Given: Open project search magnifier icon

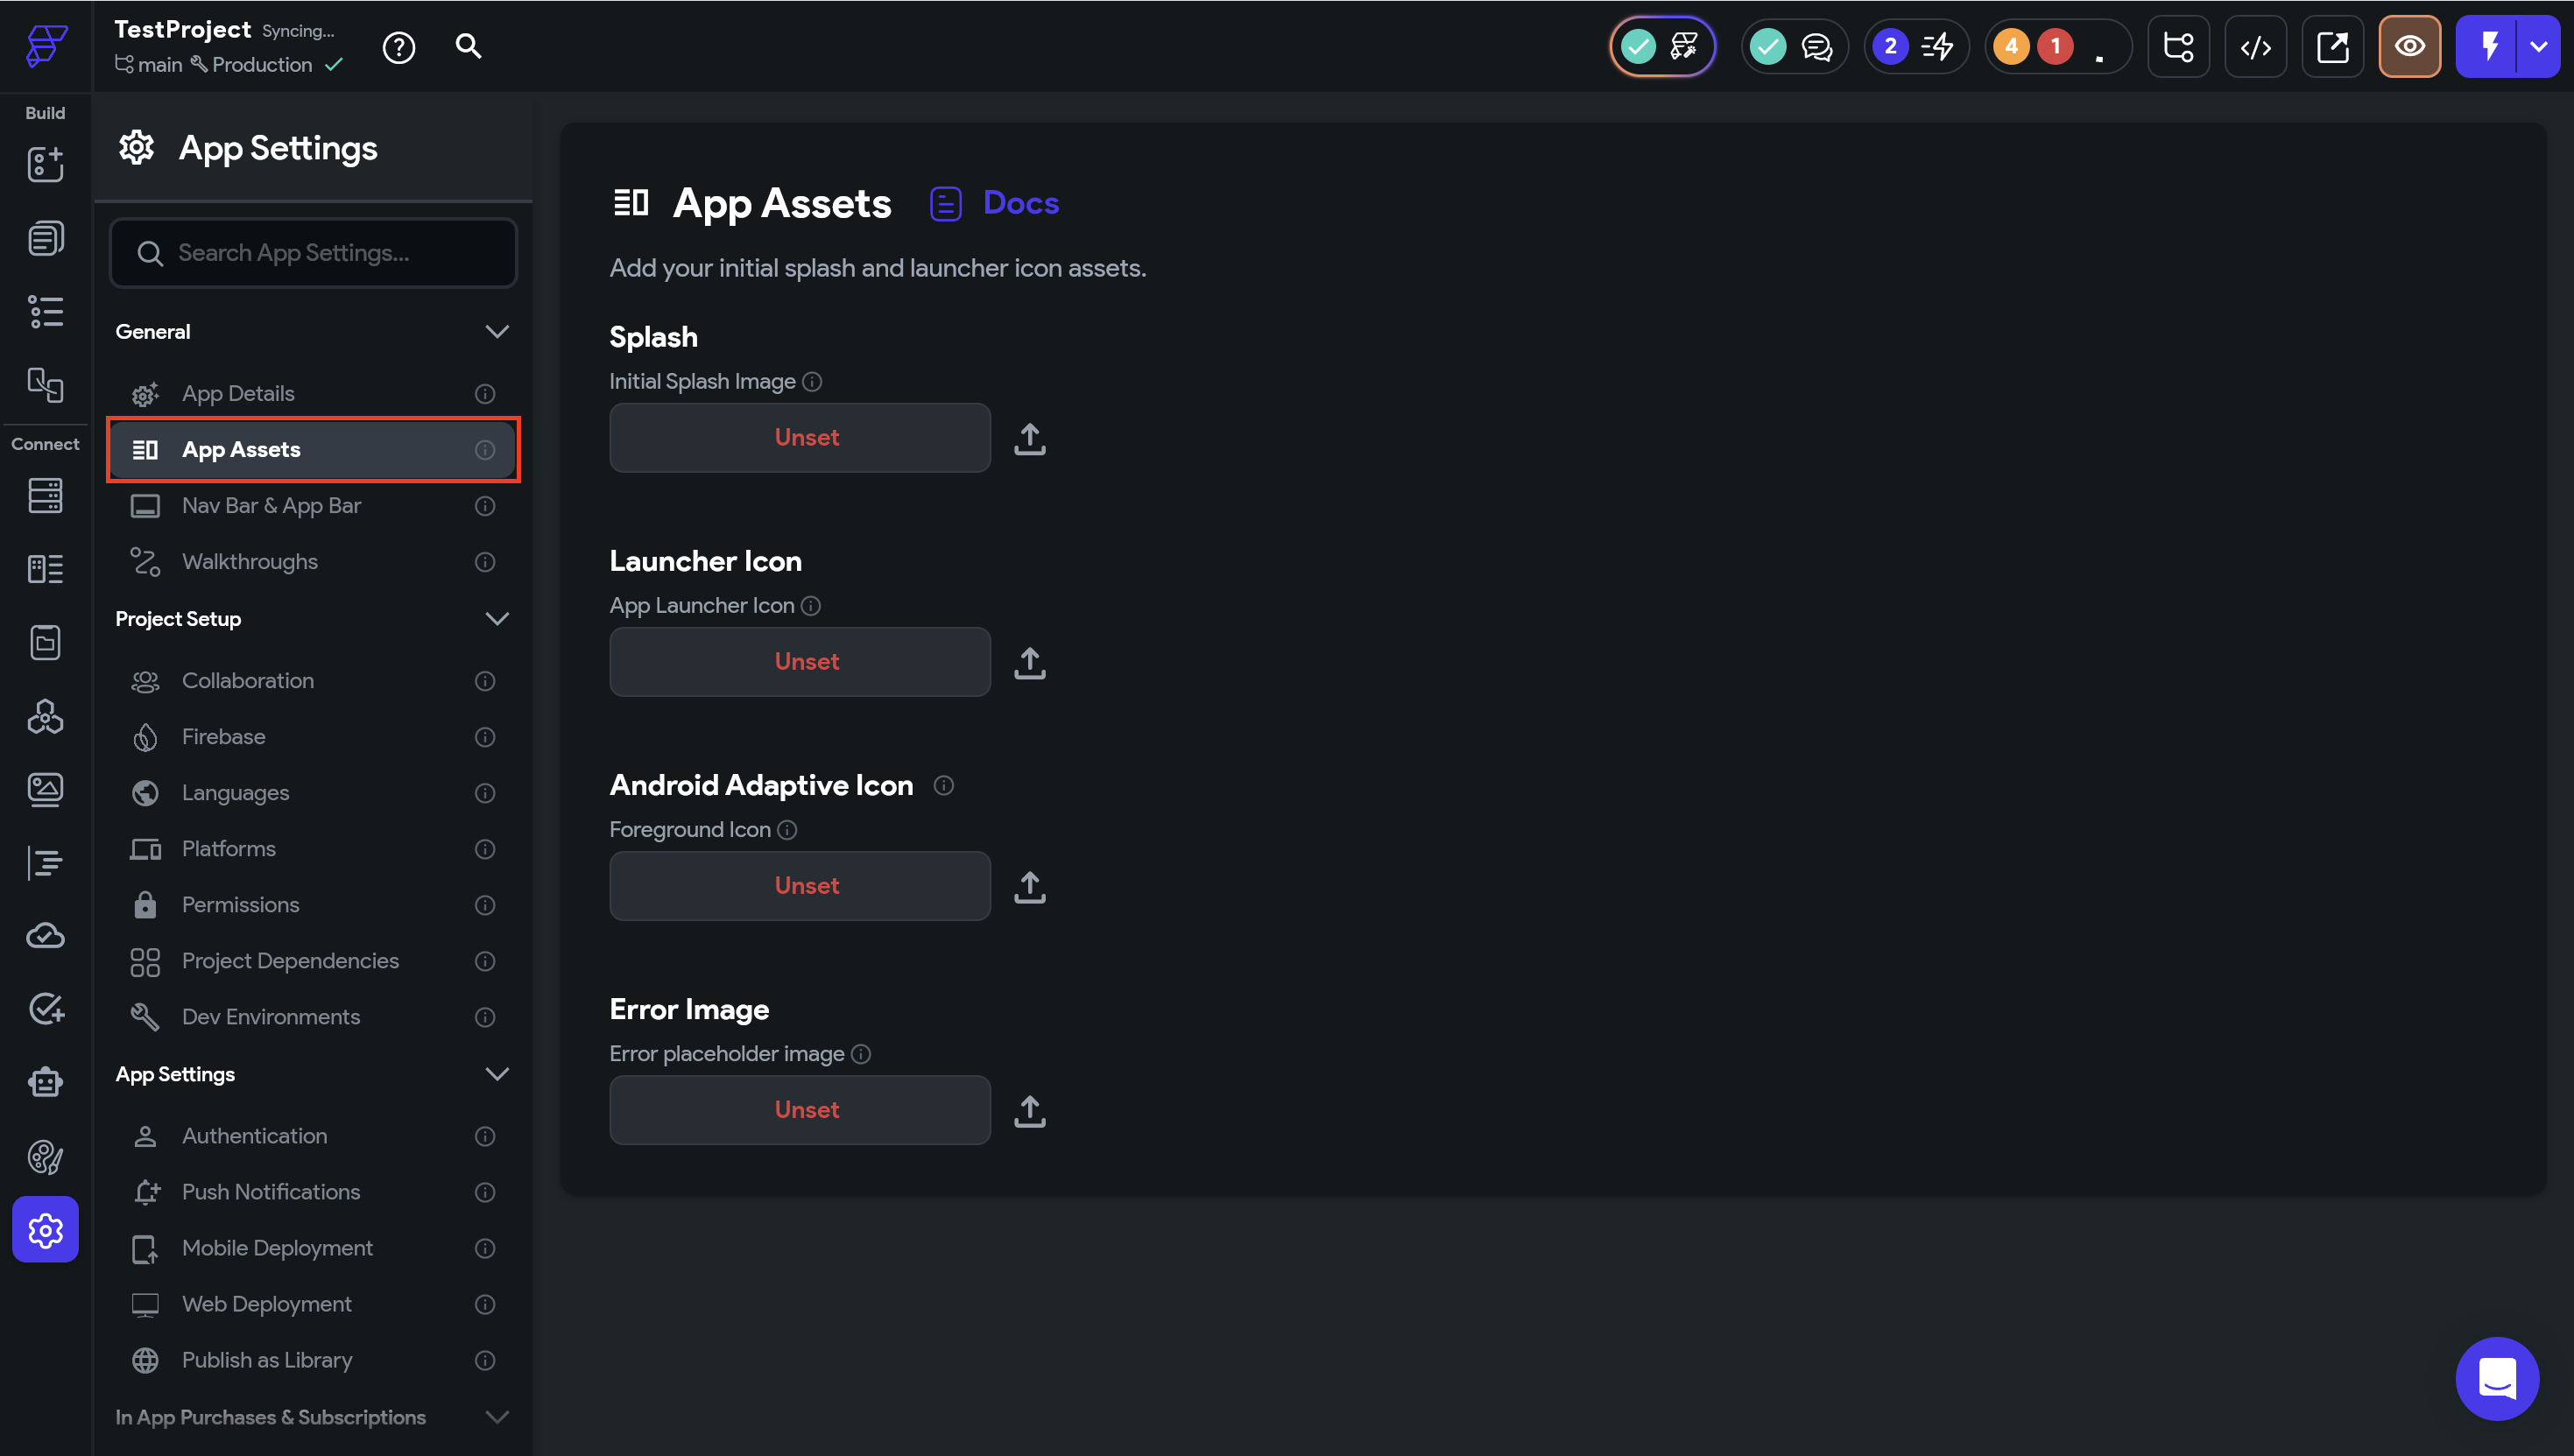Looking at the screenshot, I should (468, 46).
